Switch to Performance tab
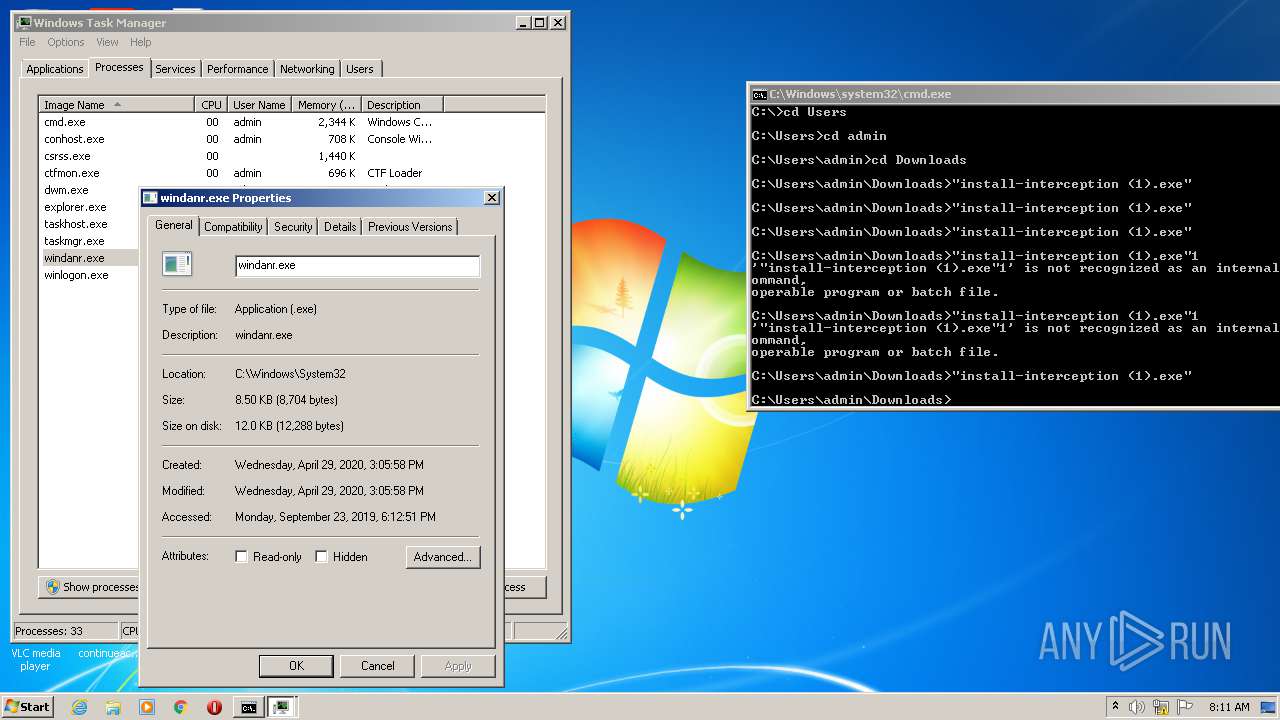 click(x=238, y=69)
